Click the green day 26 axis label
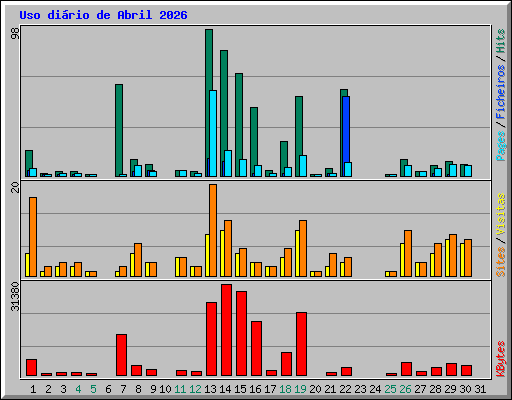 (x=405, y=389)
